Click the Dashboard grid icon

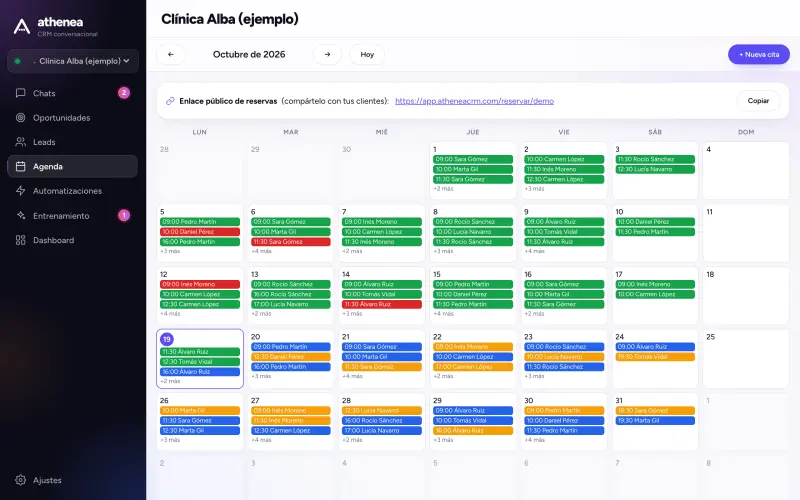[x=20, y=240]
